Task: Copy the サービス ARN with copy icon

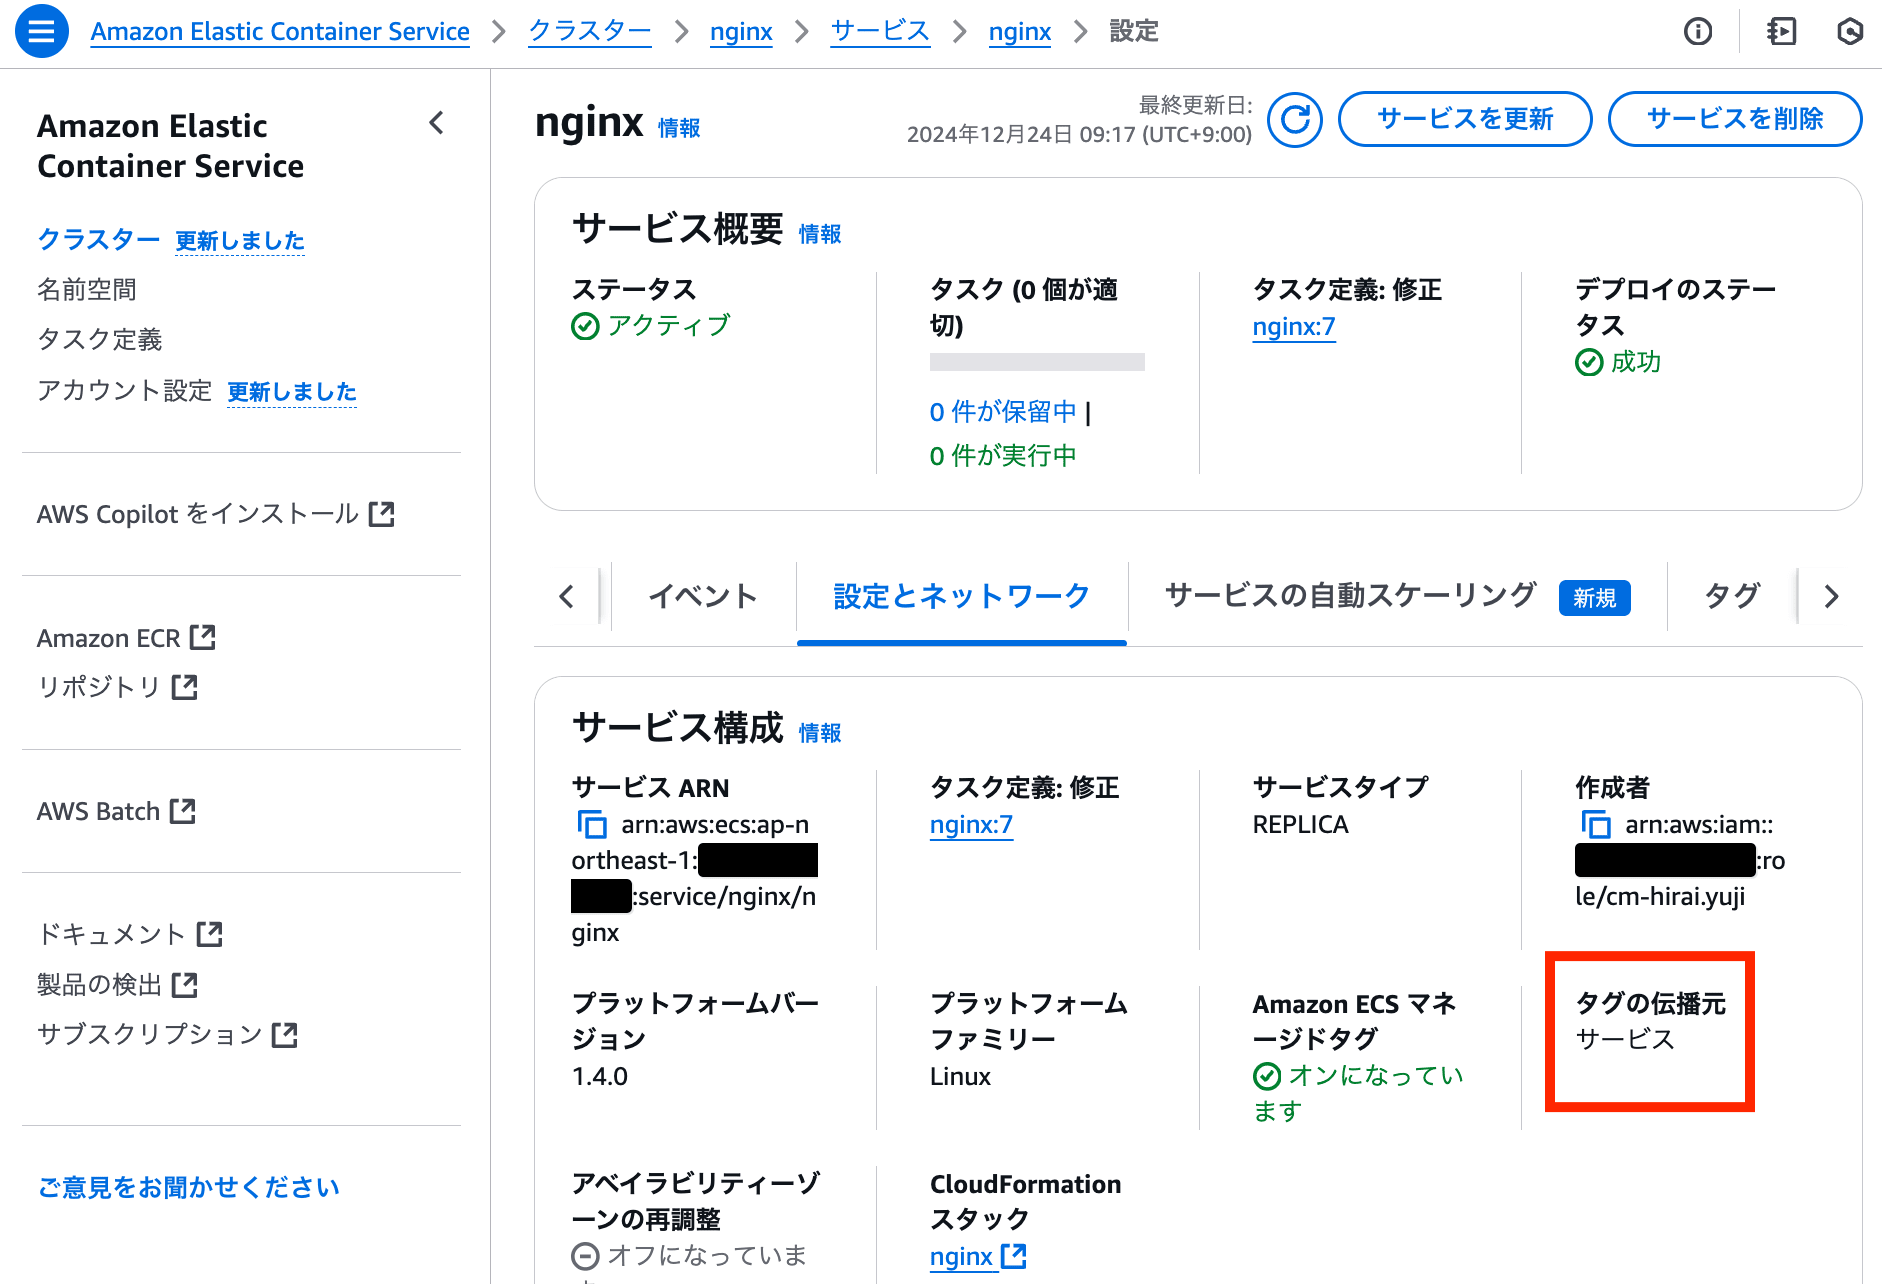Action: click(592, 825)
